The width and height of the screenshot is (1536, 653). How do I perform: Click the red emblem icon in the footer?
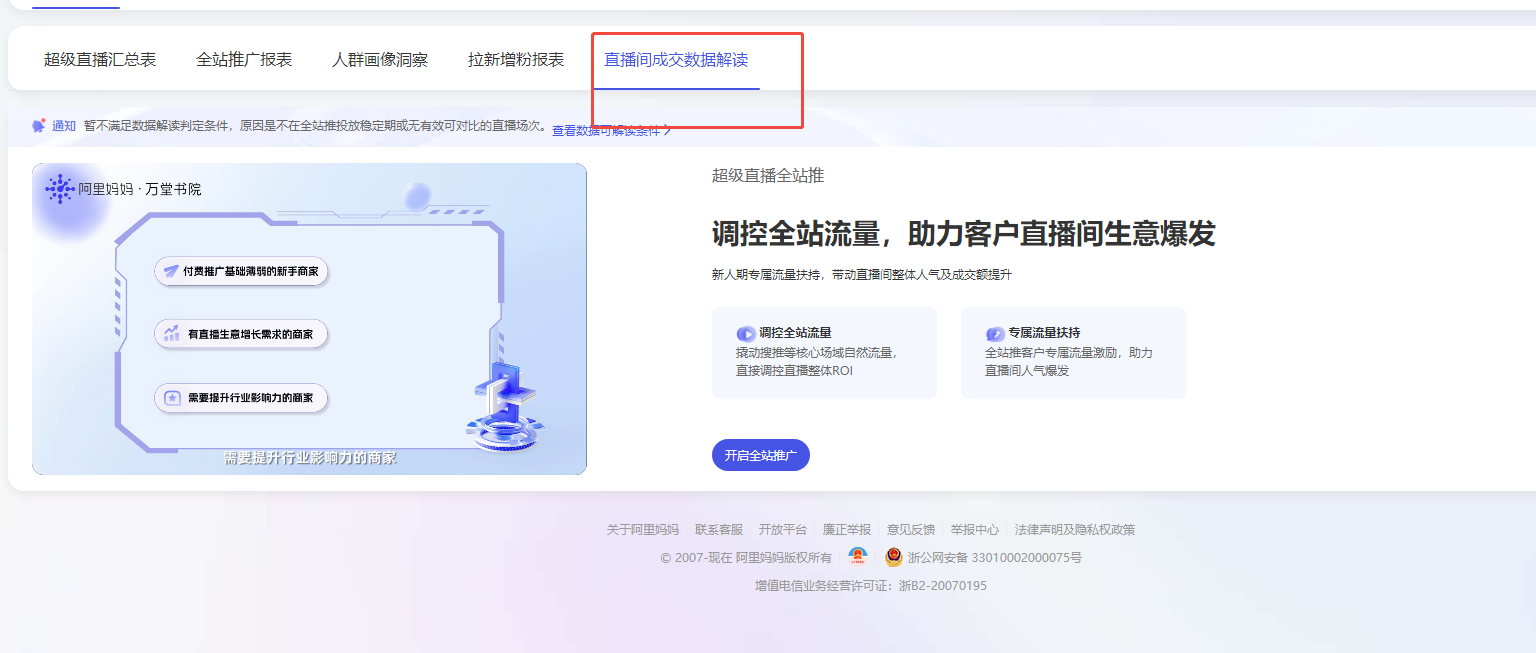point(857,557)
